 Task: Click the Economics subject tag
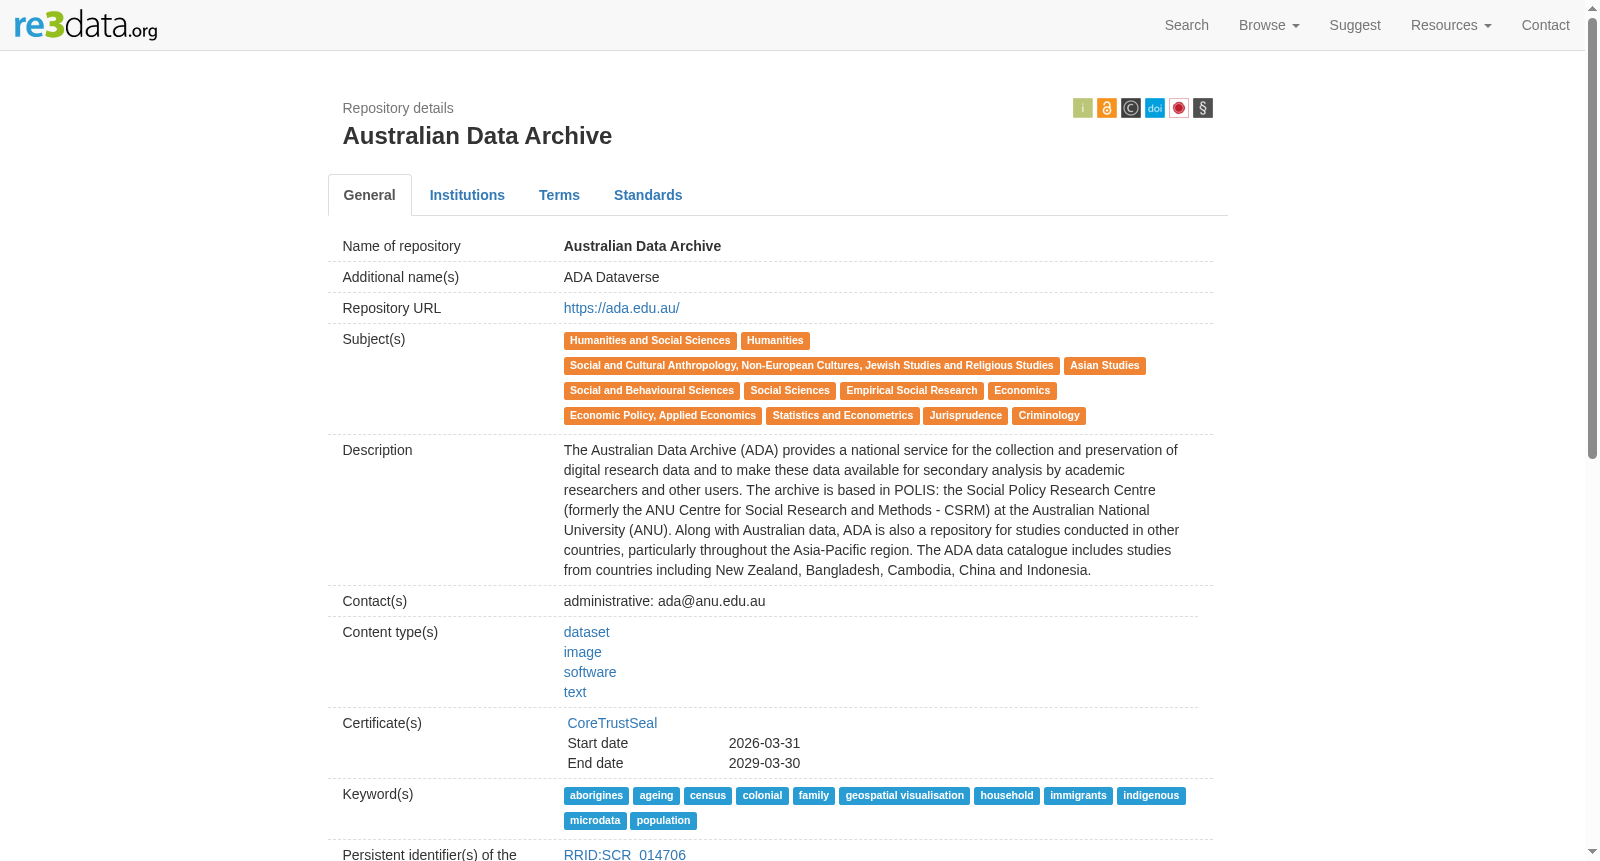(x=1022, y=391)
